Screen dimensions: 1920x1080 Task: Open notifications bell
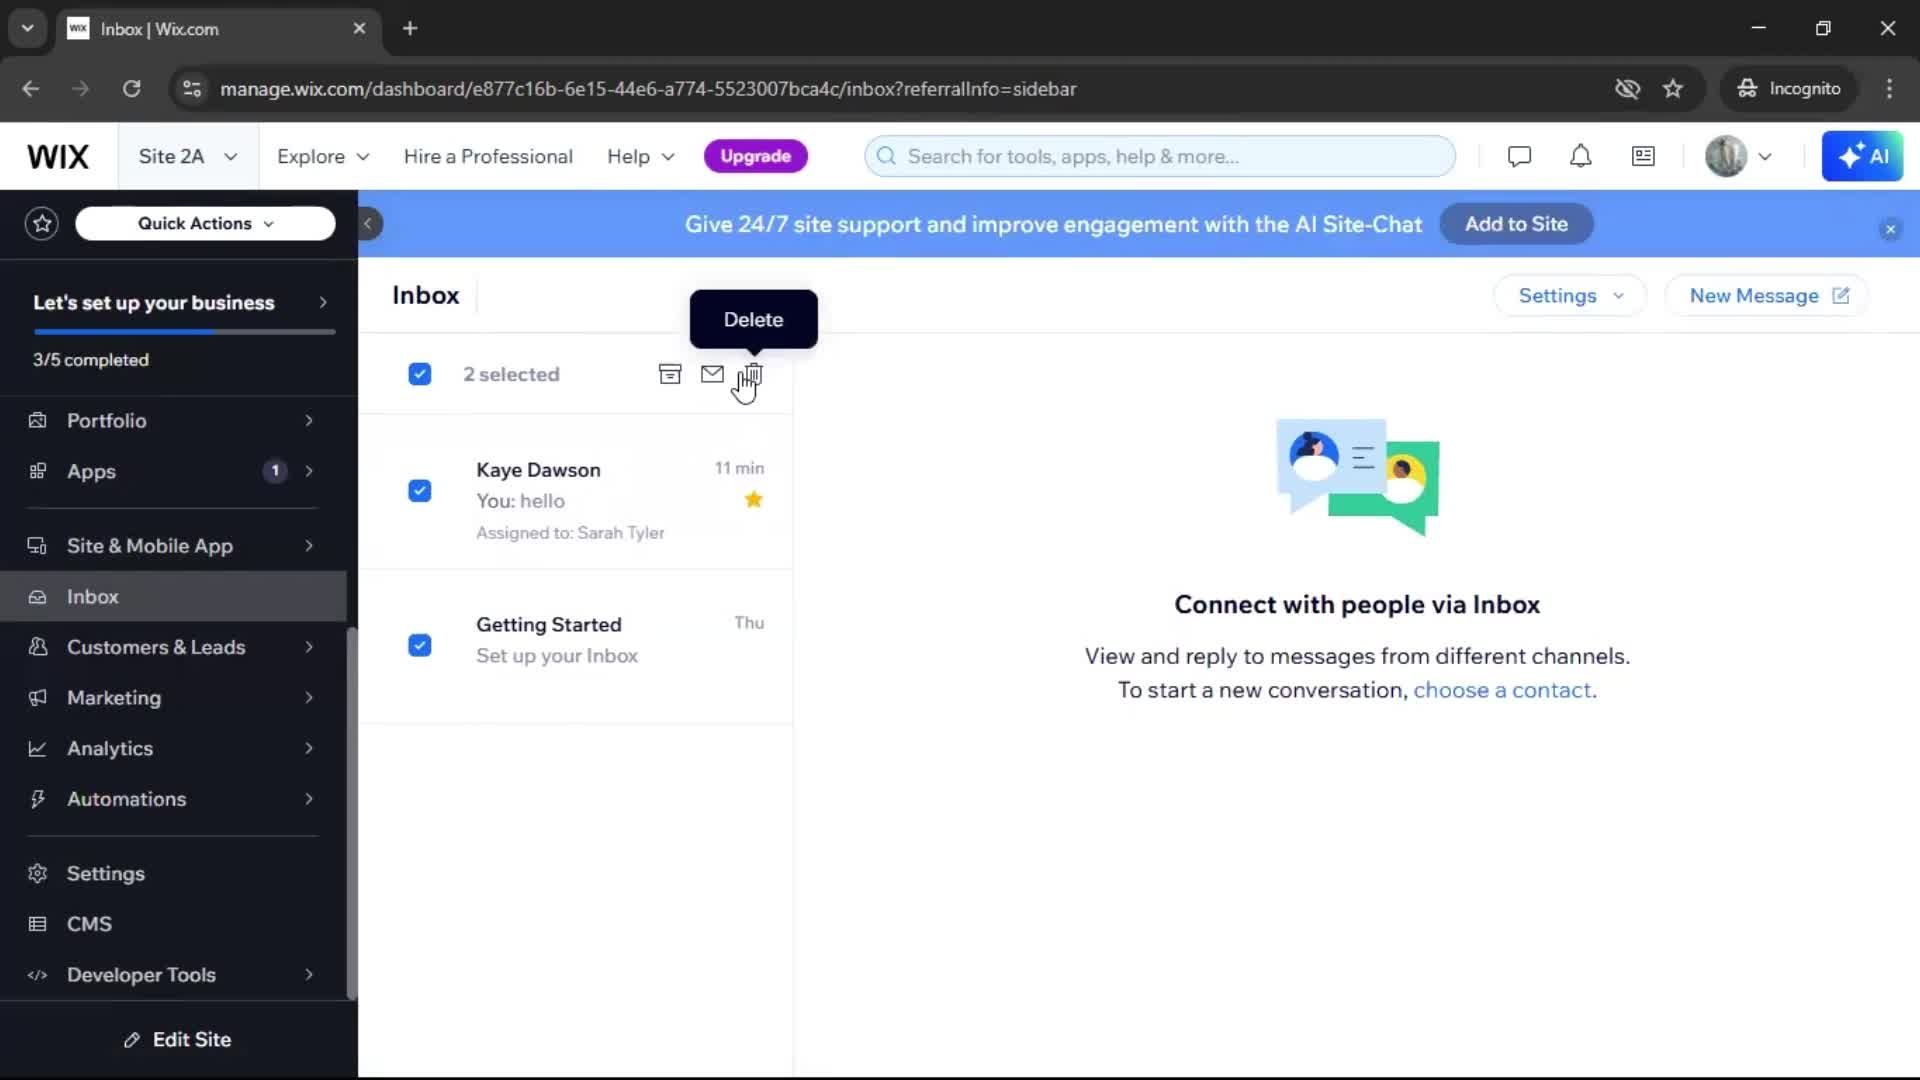1580,156
